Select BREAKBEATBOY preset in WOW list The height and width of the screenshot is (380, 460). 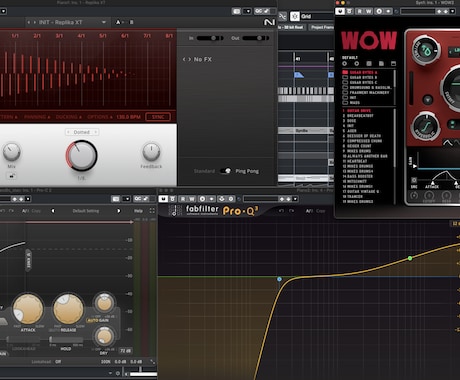[x=360, y=116]
